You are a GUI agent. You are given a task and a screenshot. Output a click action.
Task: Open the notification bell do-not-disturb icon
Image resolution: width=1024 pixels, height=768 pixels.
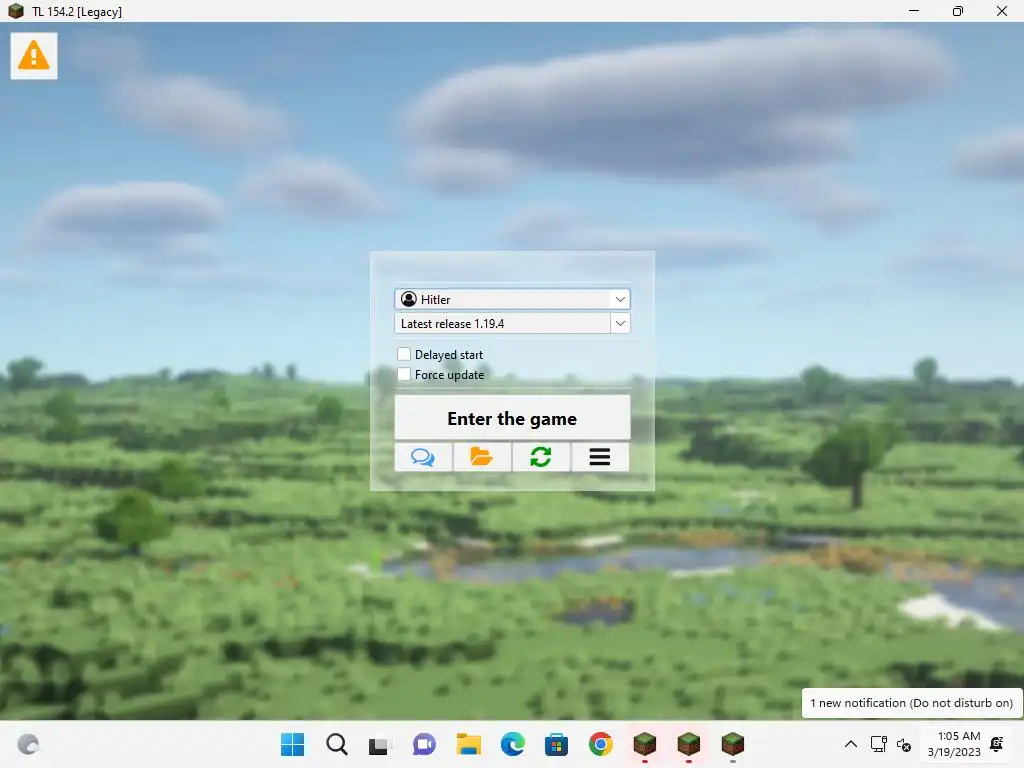point(997,744)
